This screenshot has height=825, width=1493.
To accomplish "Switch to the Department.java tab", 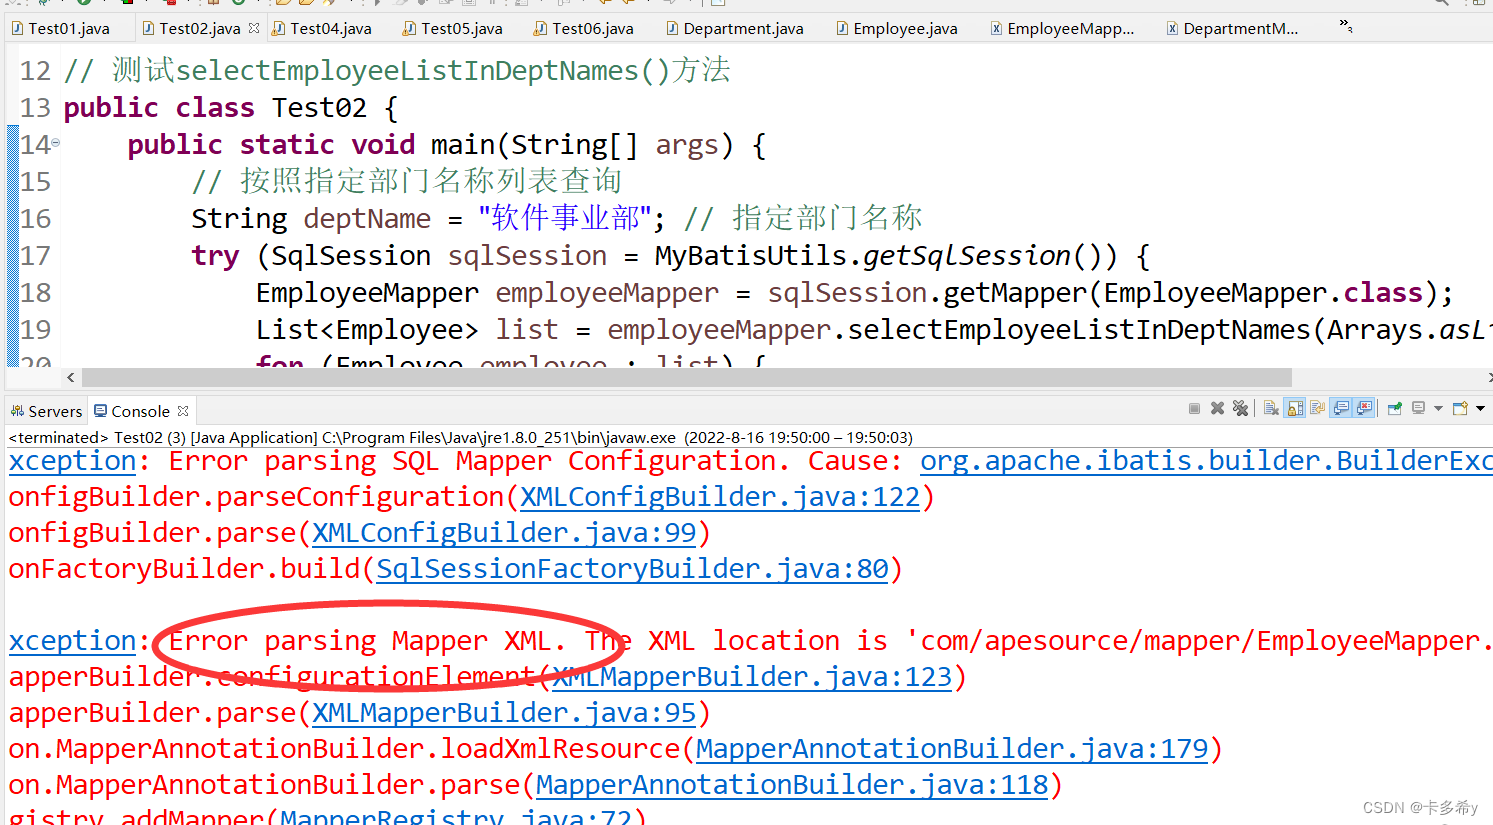I will pos(735,28).
